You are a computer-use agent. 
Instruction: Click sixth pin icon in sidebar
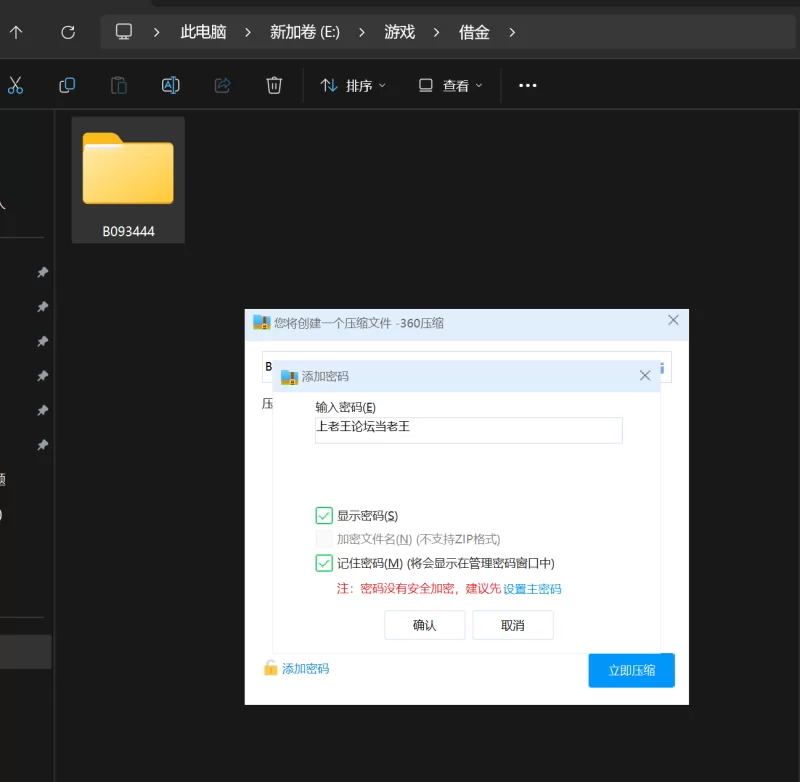pos(43,445)
